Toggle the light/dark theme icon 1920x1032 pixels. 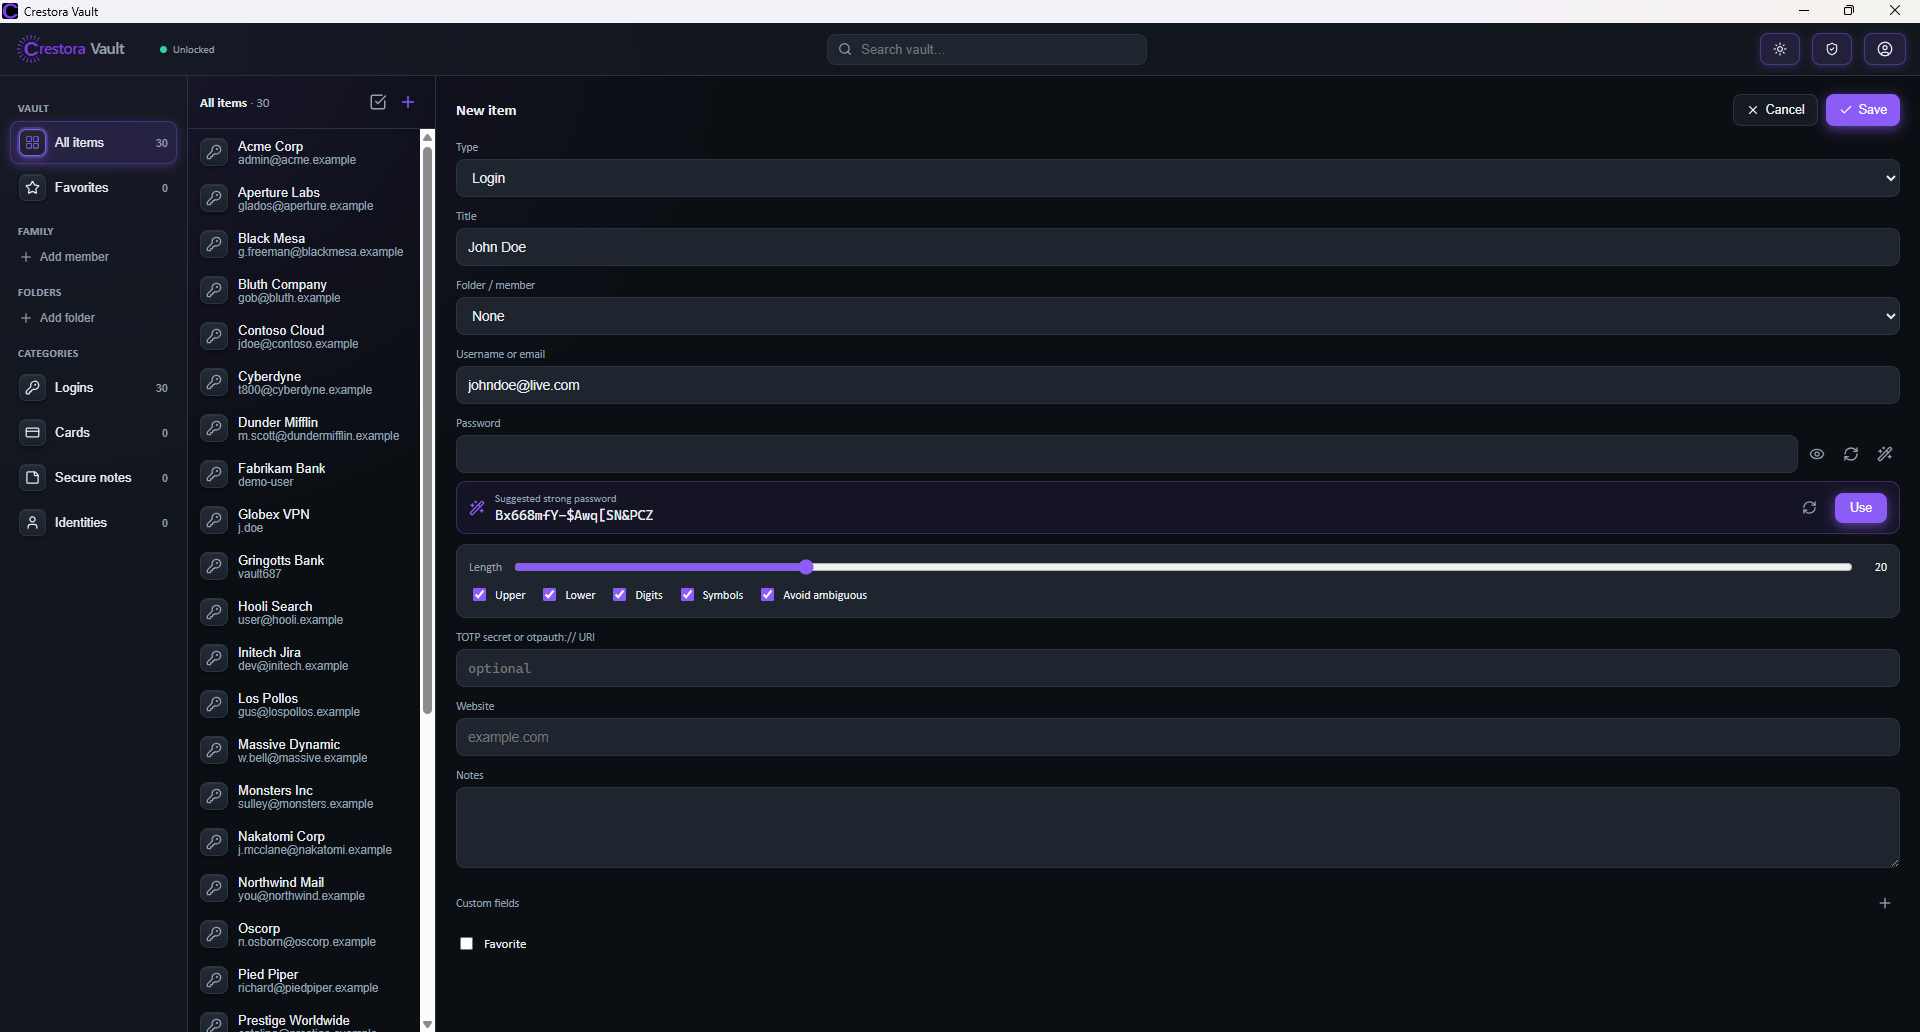(x=1780, y=49)
